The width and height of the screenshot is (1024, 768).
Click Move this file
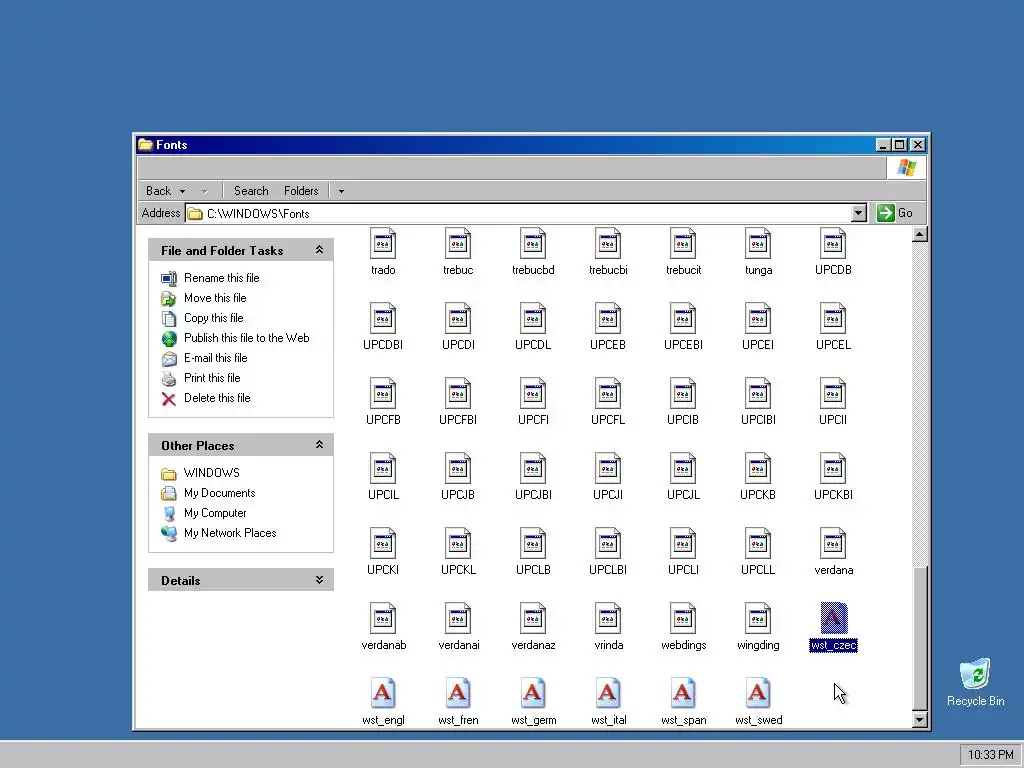[x=215, y=298]
